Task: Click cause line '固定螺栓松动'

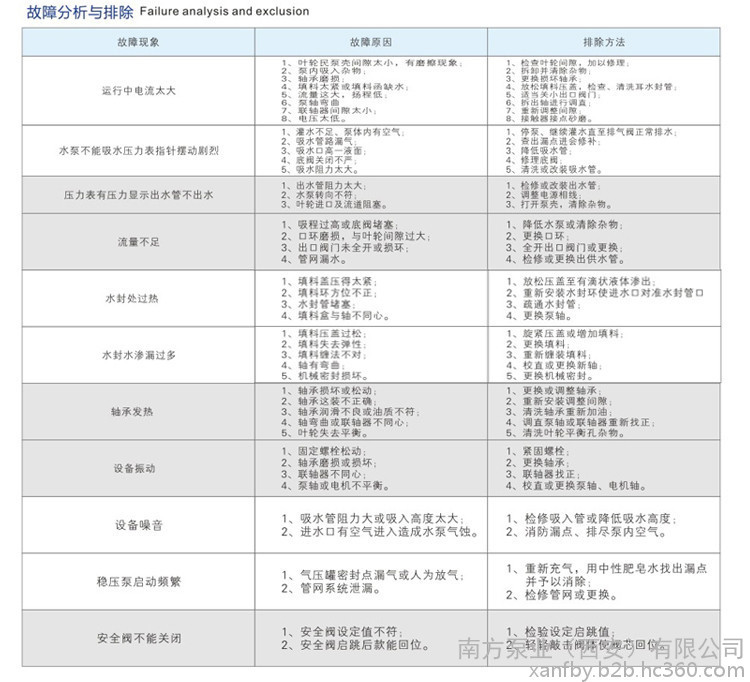Action: tap(324, 451)
